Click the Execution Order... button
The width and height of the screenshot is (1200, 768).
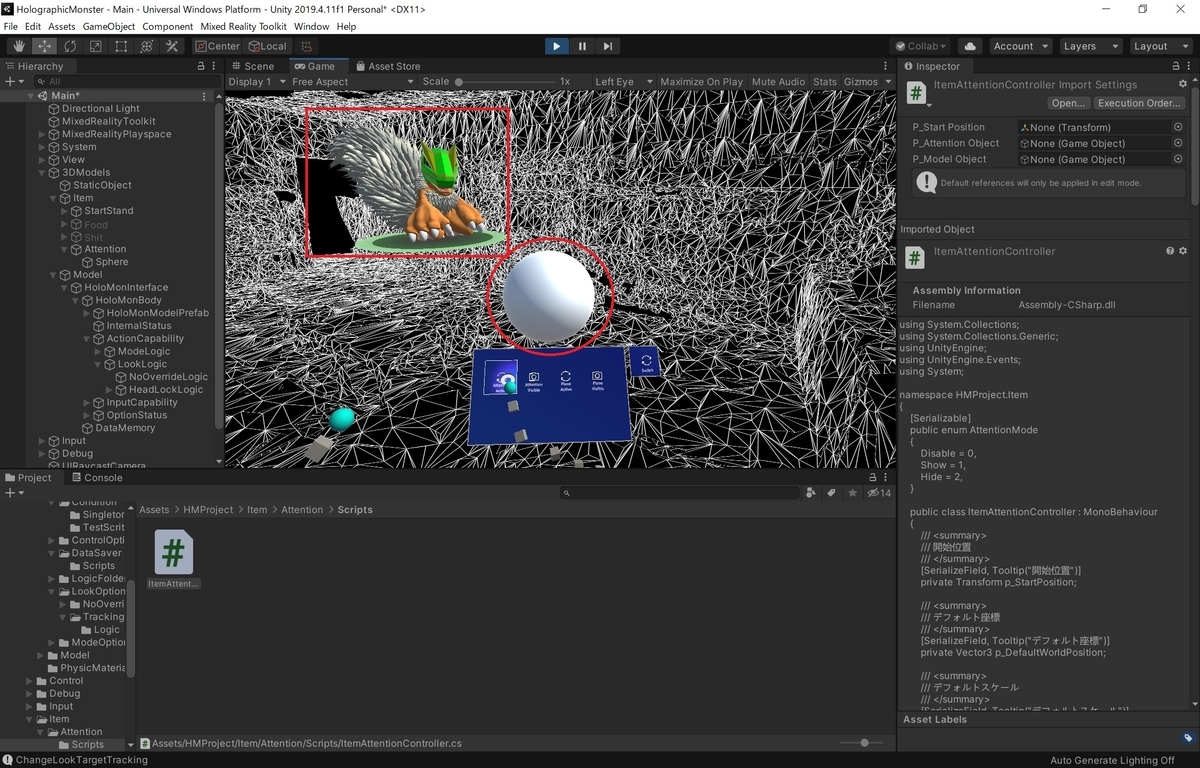1140,103
